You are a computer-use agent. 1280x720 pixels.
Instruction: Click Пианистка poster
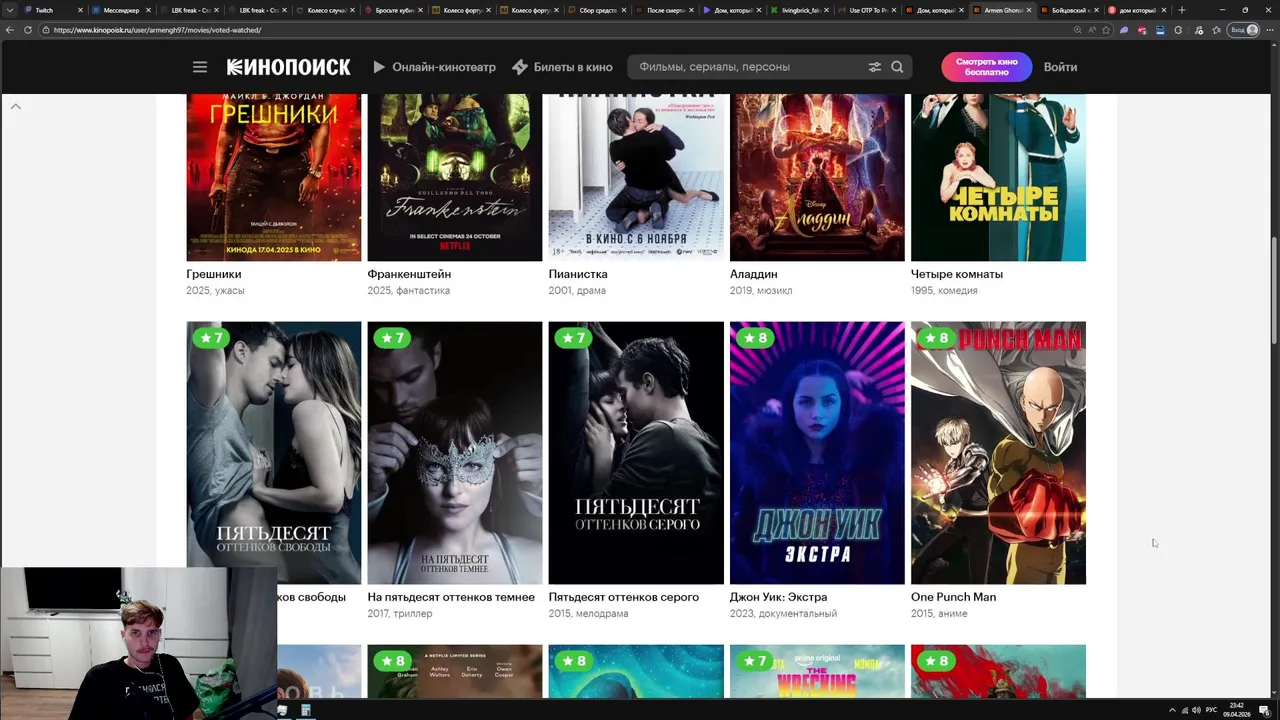[x=636, y=177]
